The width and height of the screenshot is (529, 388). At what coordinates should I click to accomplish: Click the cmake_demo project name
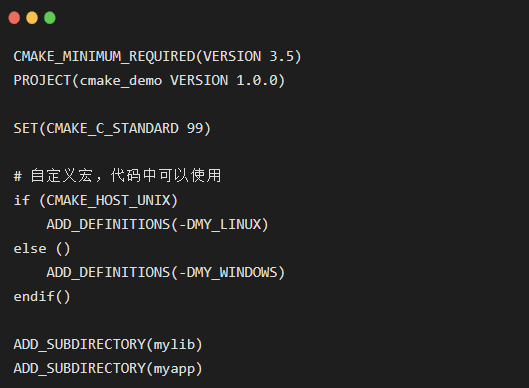pos(121,81)
